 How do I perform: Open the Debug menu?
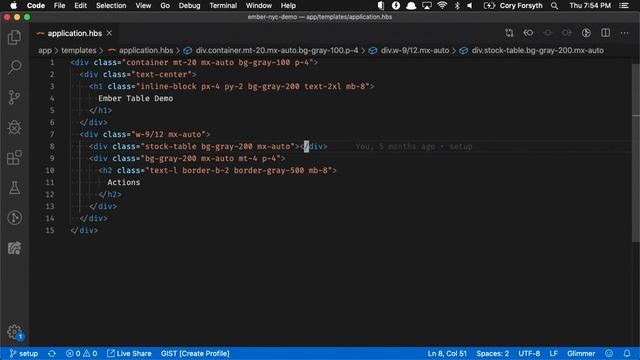189,6
